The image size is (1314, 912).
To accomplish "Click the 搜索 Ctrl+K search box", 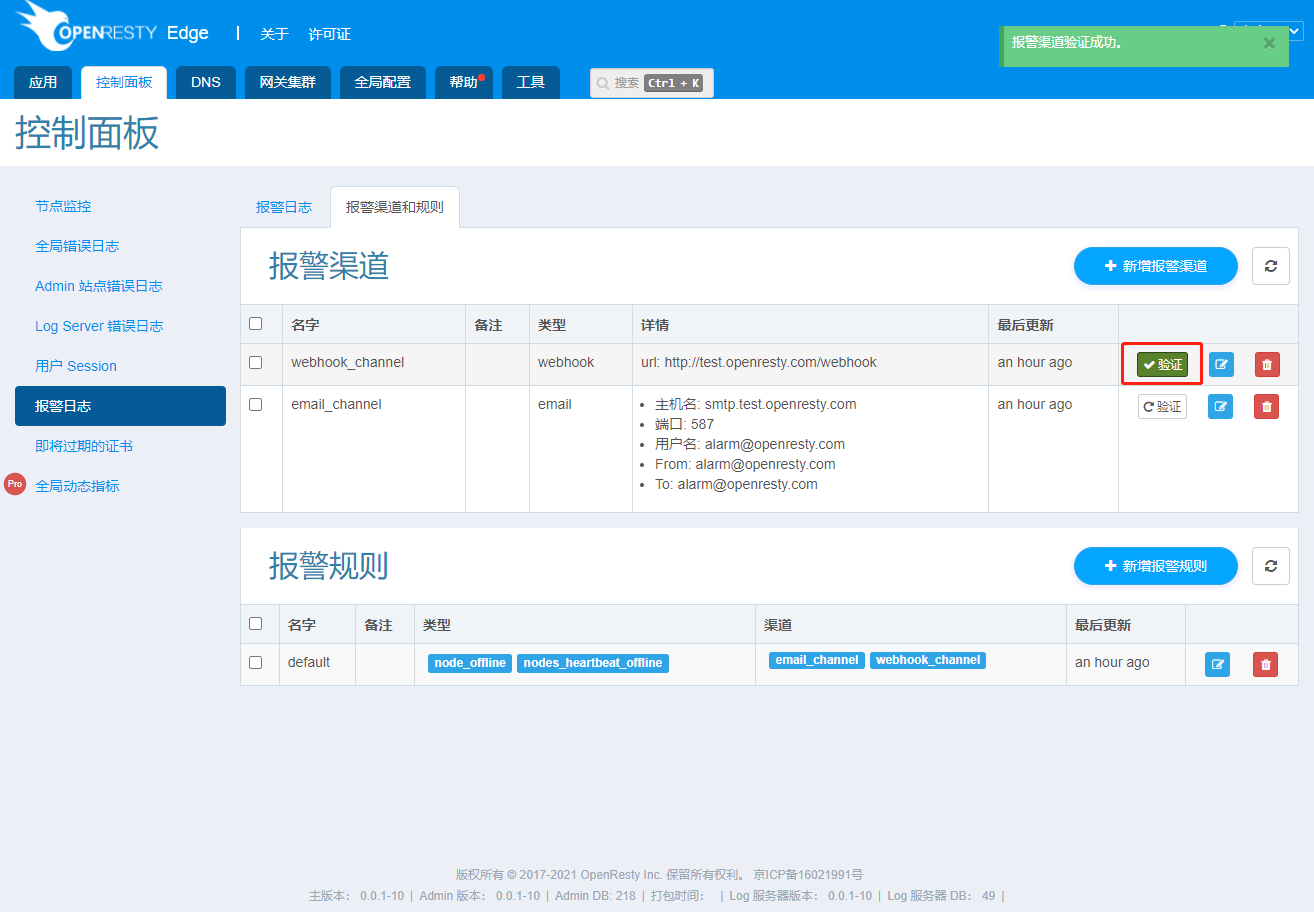I will 652,83.
